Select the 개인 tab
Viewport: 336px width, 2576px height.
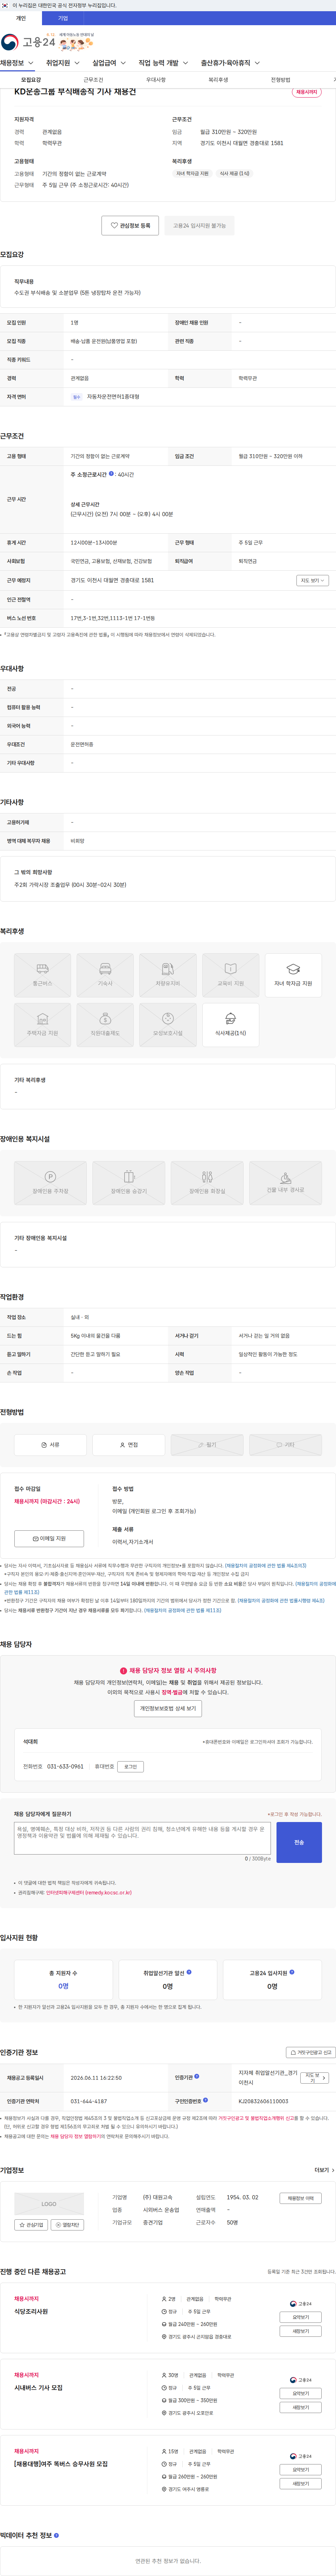[21, 18]
